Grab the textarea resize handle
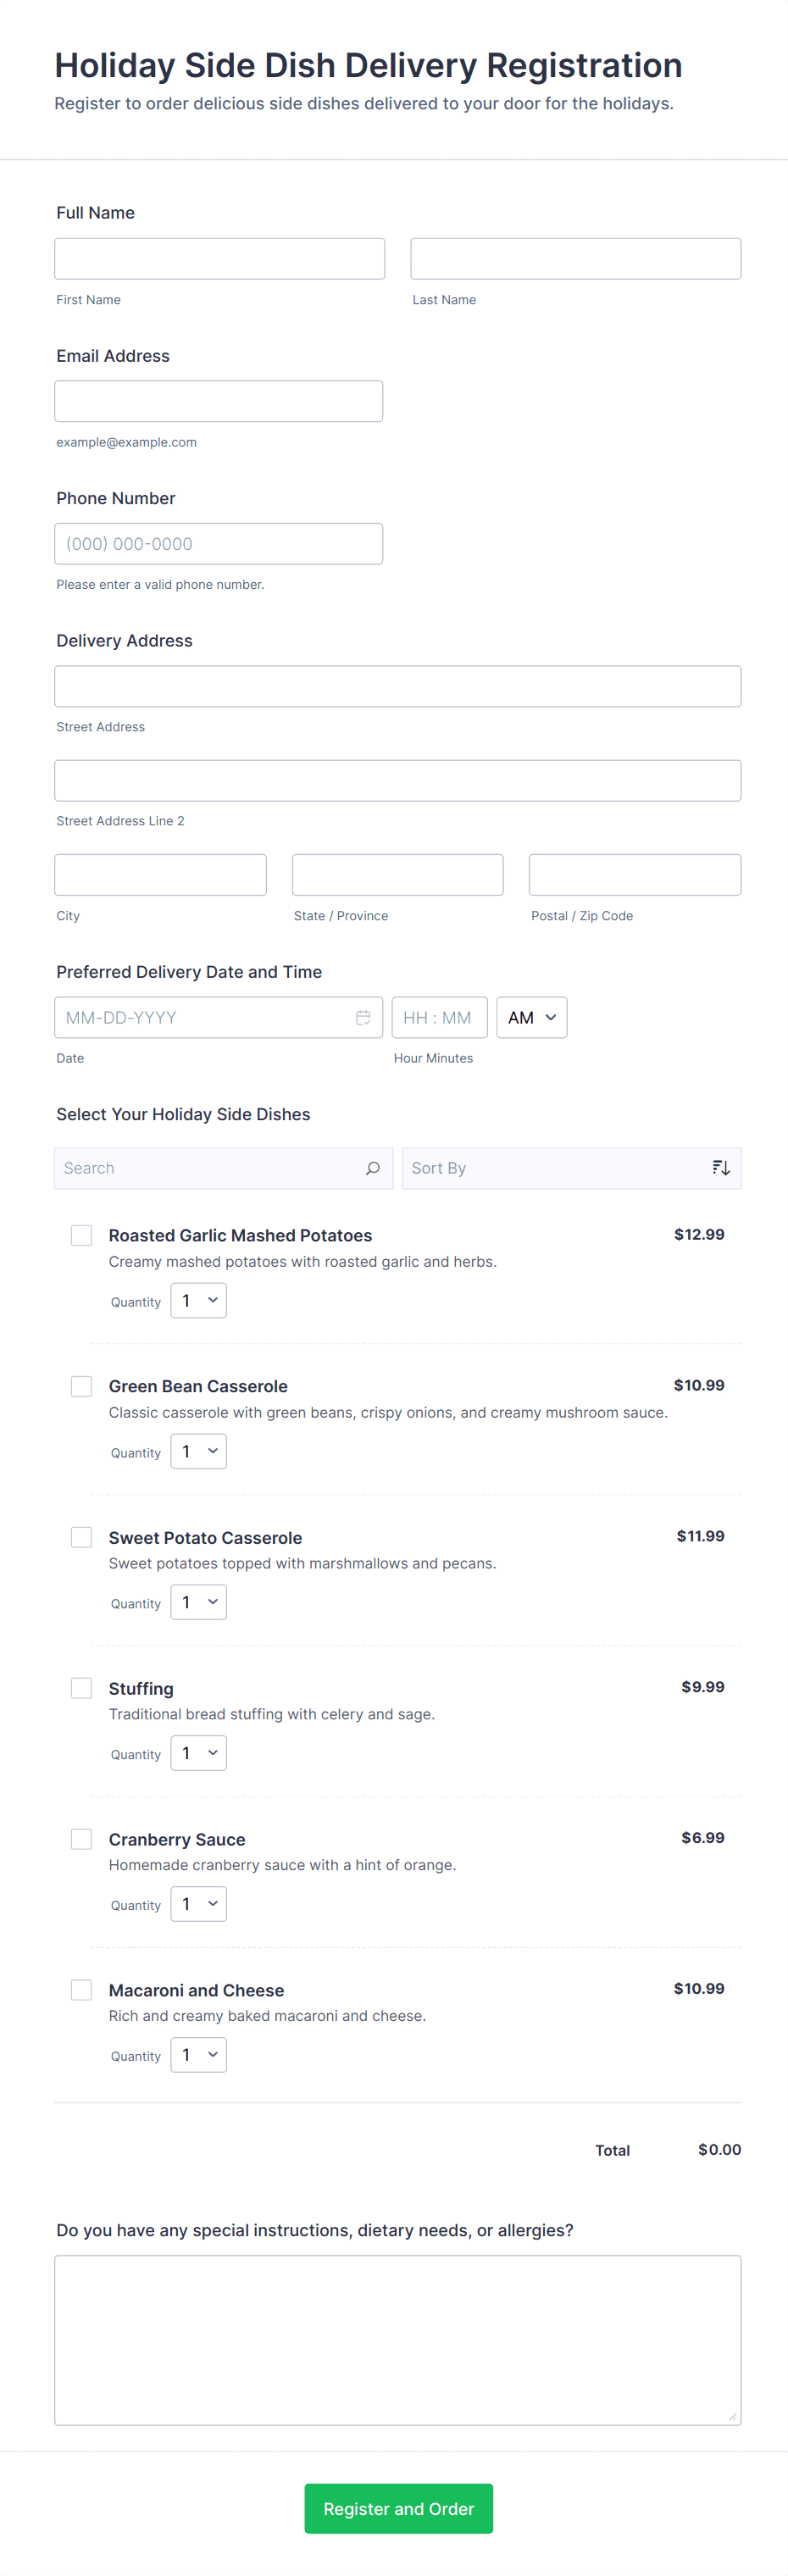 tap(733, 2417)
